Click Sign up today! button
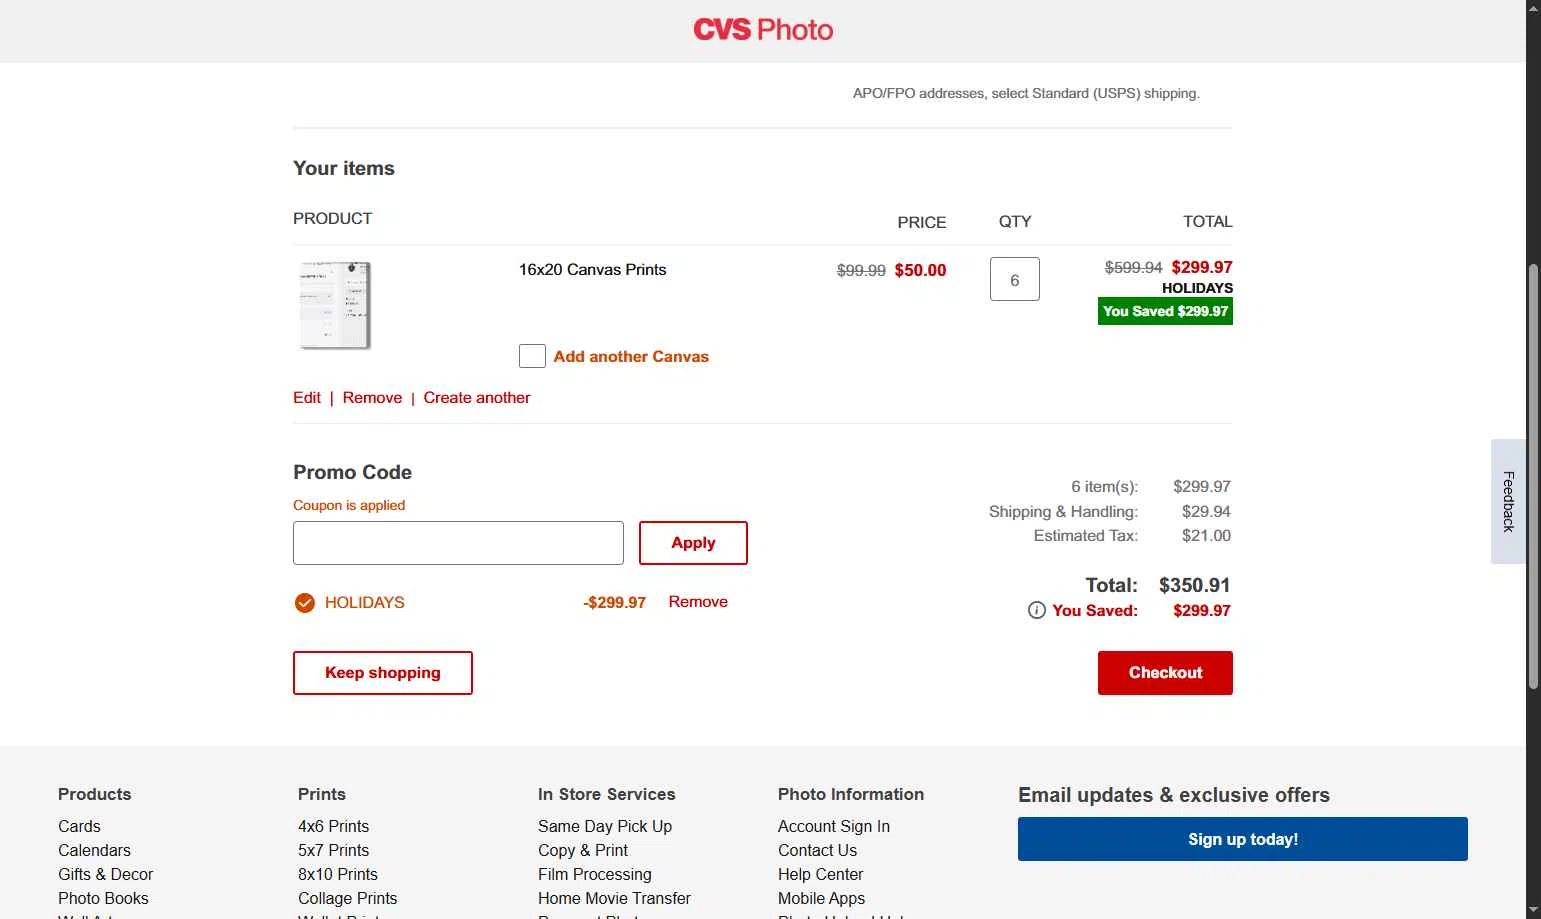The height and width of the screenshot is (919, 1541). 1243,839
